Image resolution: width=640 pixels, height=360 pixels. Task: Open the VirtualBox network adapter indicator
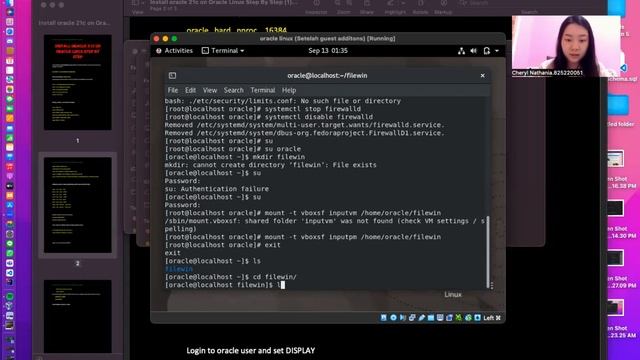coord(412,318)
